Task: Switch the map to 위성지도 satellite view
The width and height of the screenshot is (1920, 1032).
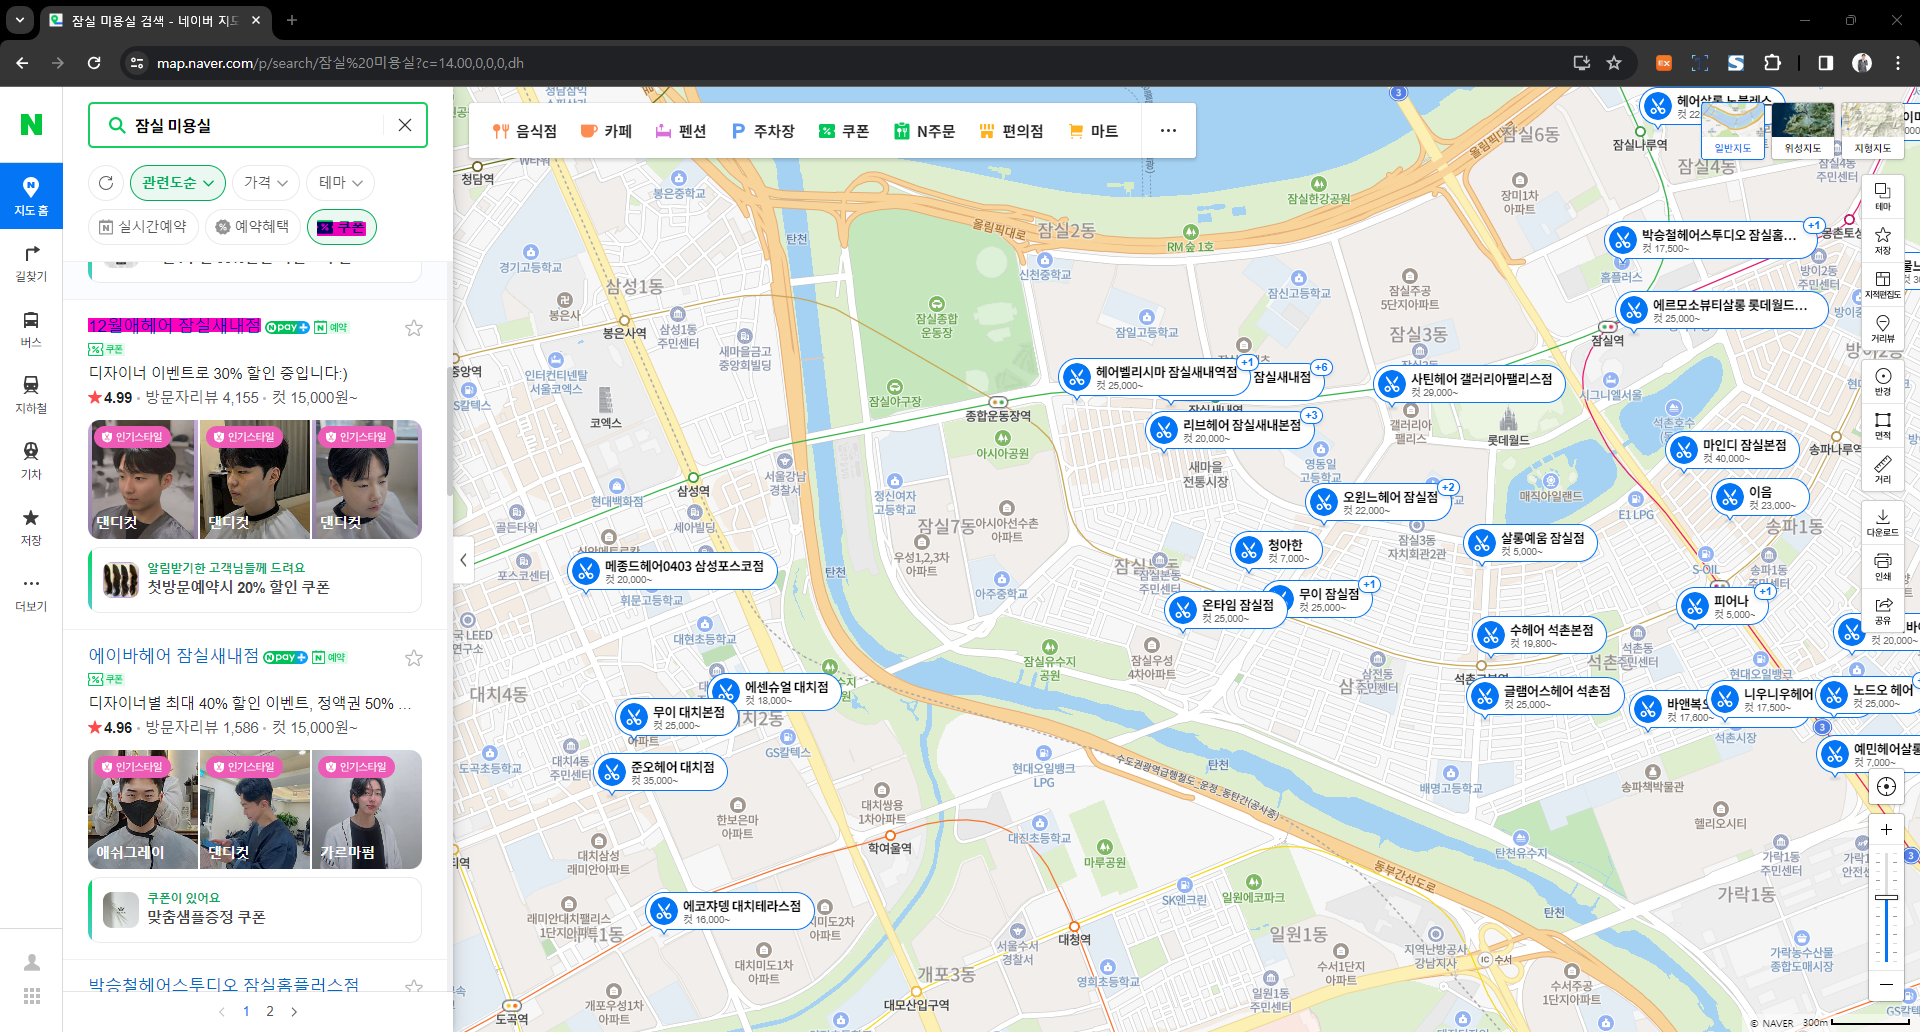Action: pos(1803,130)
